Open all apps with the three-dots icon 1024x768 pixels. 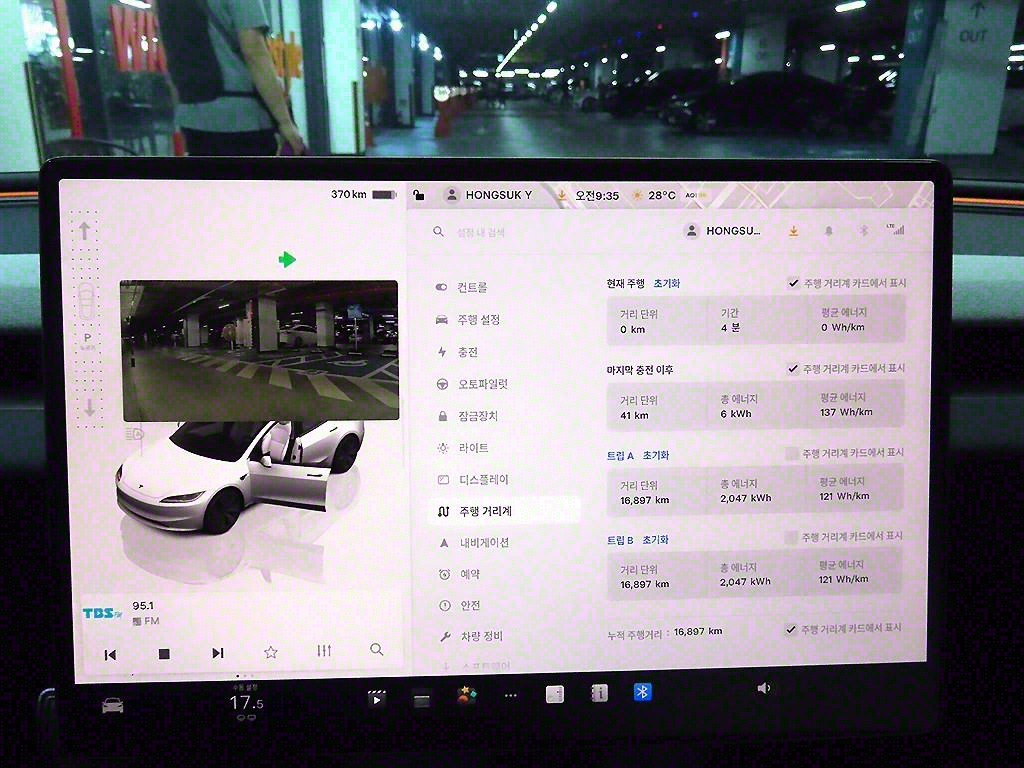pyautogui.click(x=511, y=696)
